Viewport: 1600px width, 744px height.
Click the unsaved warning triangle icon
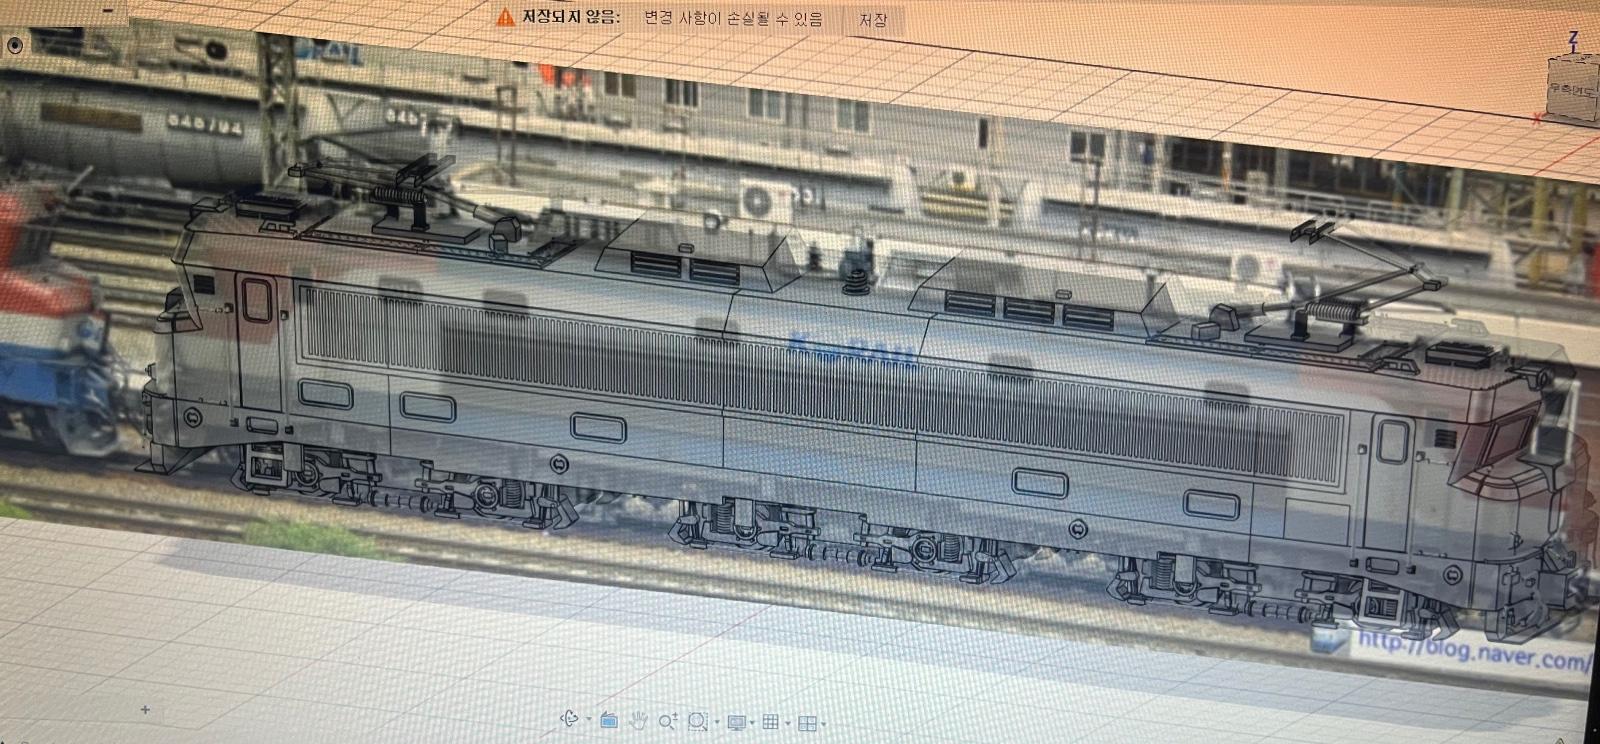[506, 16]
